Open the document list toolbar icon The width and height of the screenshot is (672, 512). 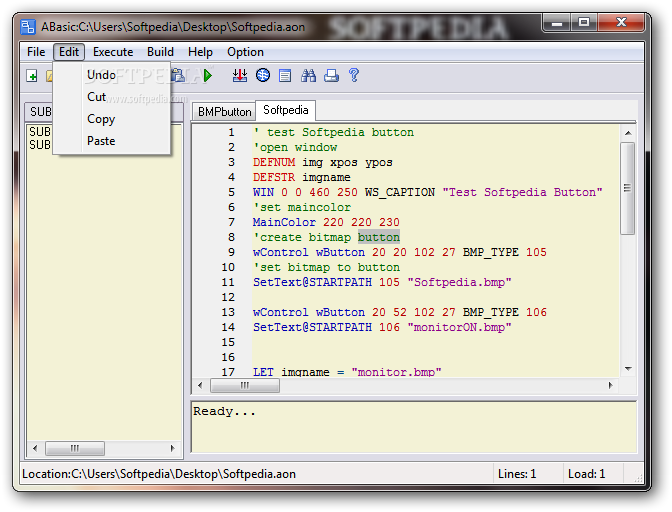[x=286, y=76]
